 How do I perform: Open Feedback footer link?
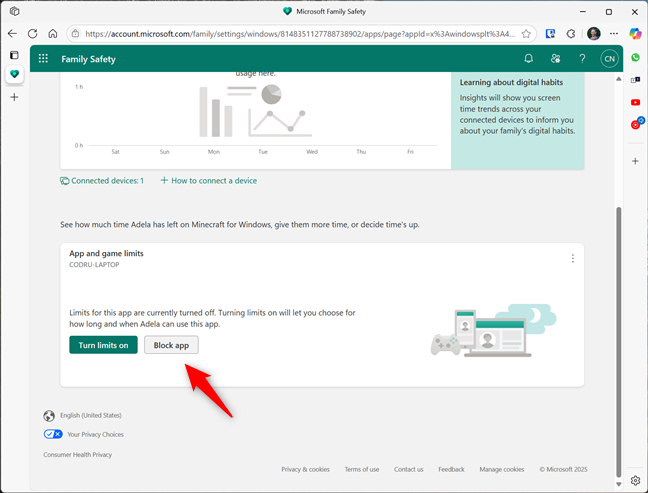tap(451, 469)
